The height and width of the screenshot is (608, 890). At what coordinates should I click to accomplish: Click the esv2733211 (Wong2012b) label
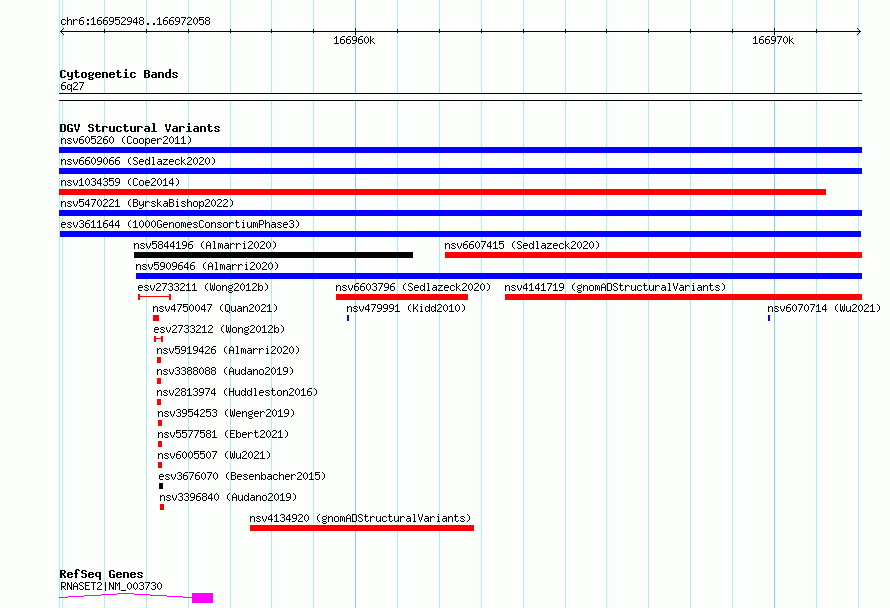[203, 287]
